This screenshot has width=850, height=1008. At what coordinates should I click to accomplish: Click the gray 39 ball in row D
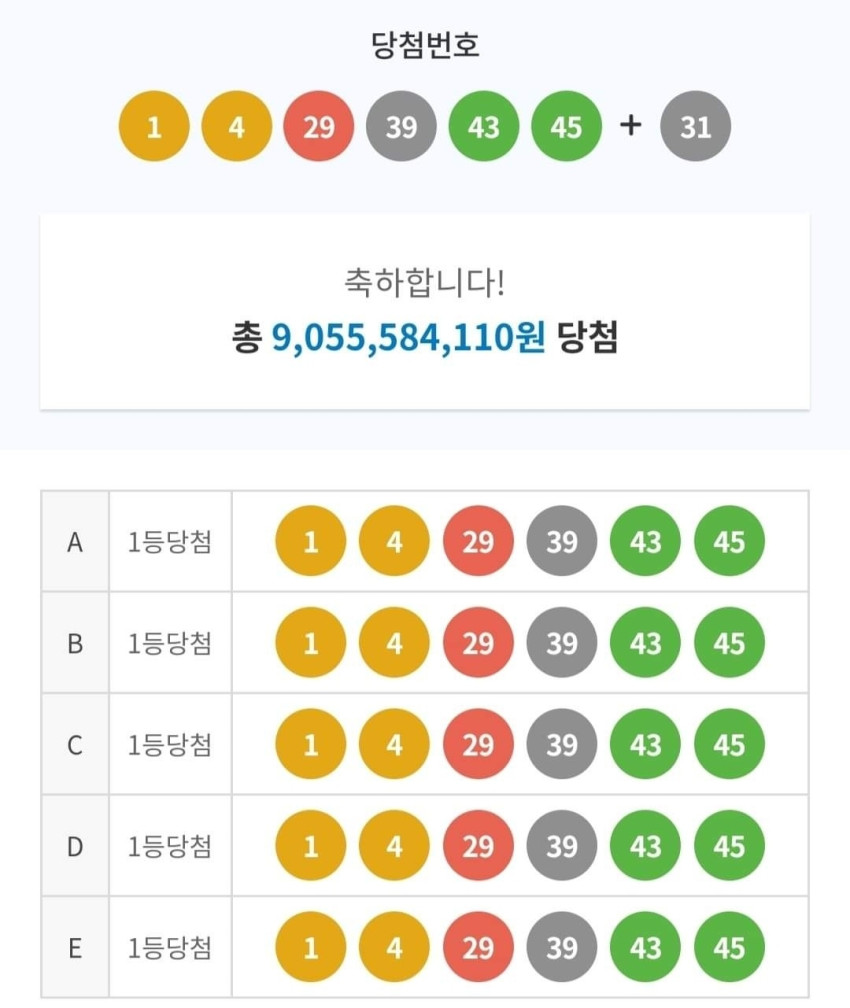pos(561,846)
